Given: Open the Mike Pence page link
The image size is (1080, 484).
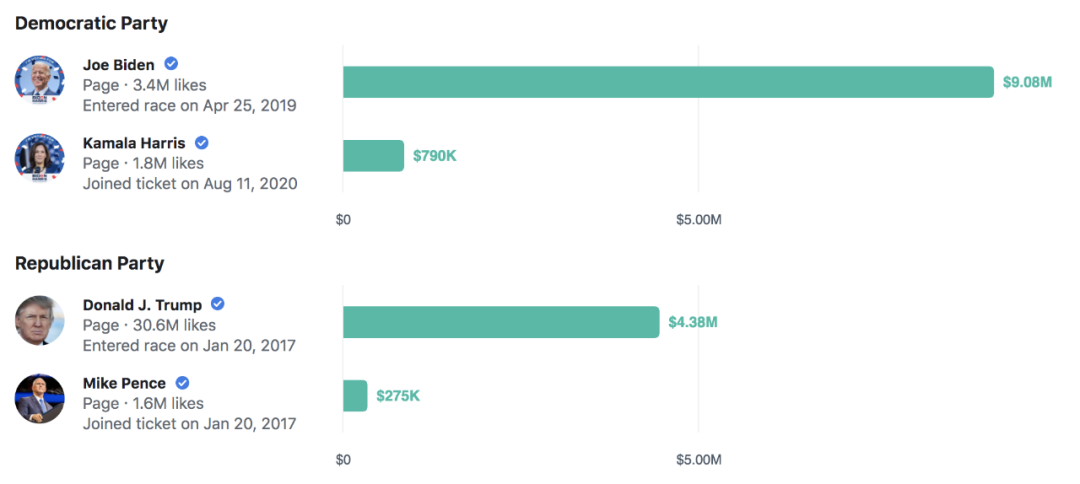Looking at the screenshot, I should pyautogui.click(x=125, y=383).
